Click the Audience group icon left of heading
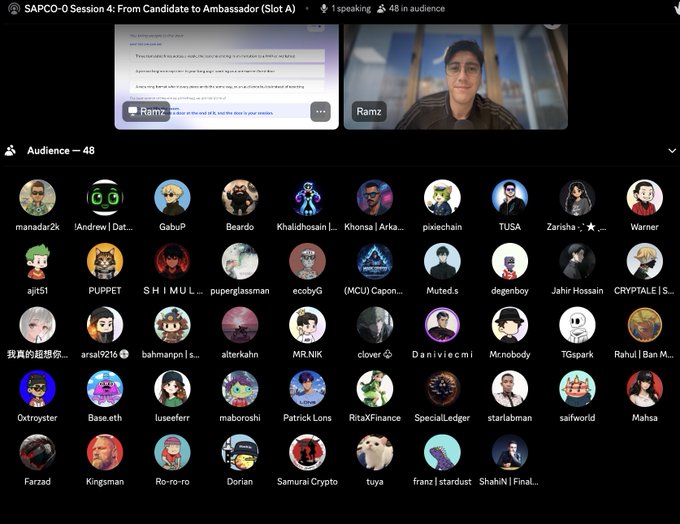680x524 pixels. (10, 151)
